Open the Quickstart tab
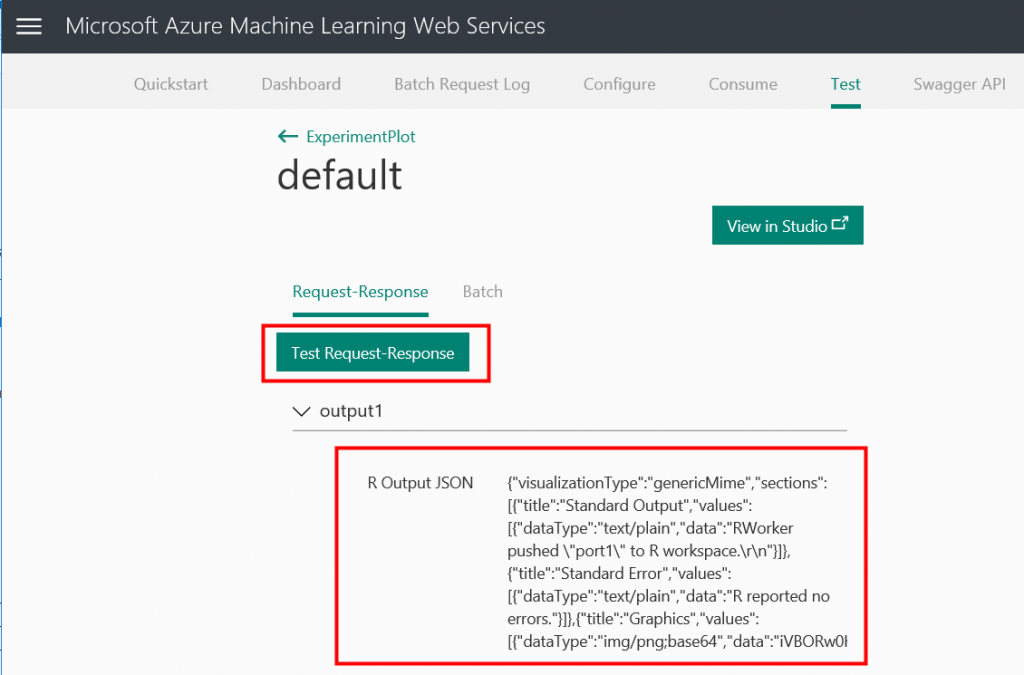 point(170,84)
